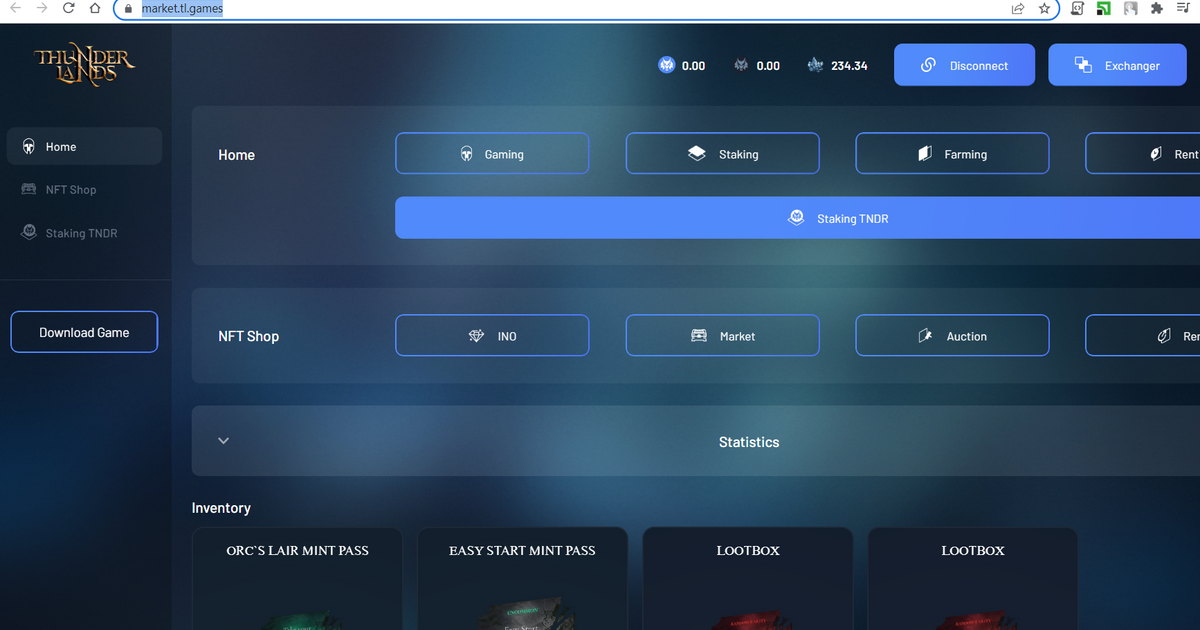Bookmark this page with the star icon
Screen dimensions: 1200x630
pos(1044,8)
